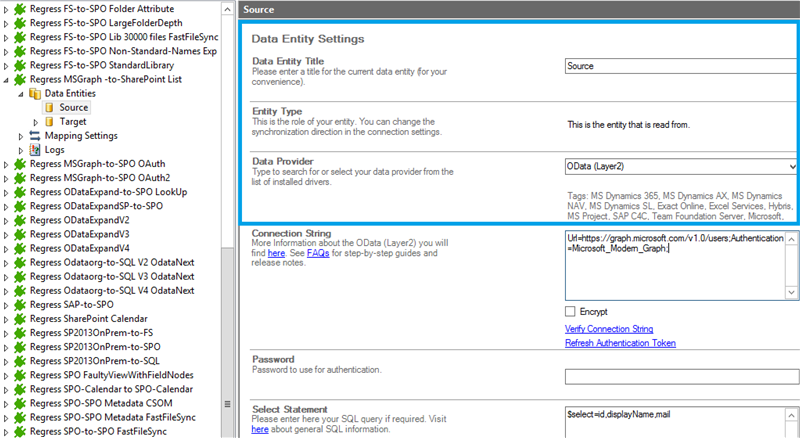This screenshot has width=800, height=438.
Task: Expand the Mapping Settings tree node
Action: click(x=22, y=135)
